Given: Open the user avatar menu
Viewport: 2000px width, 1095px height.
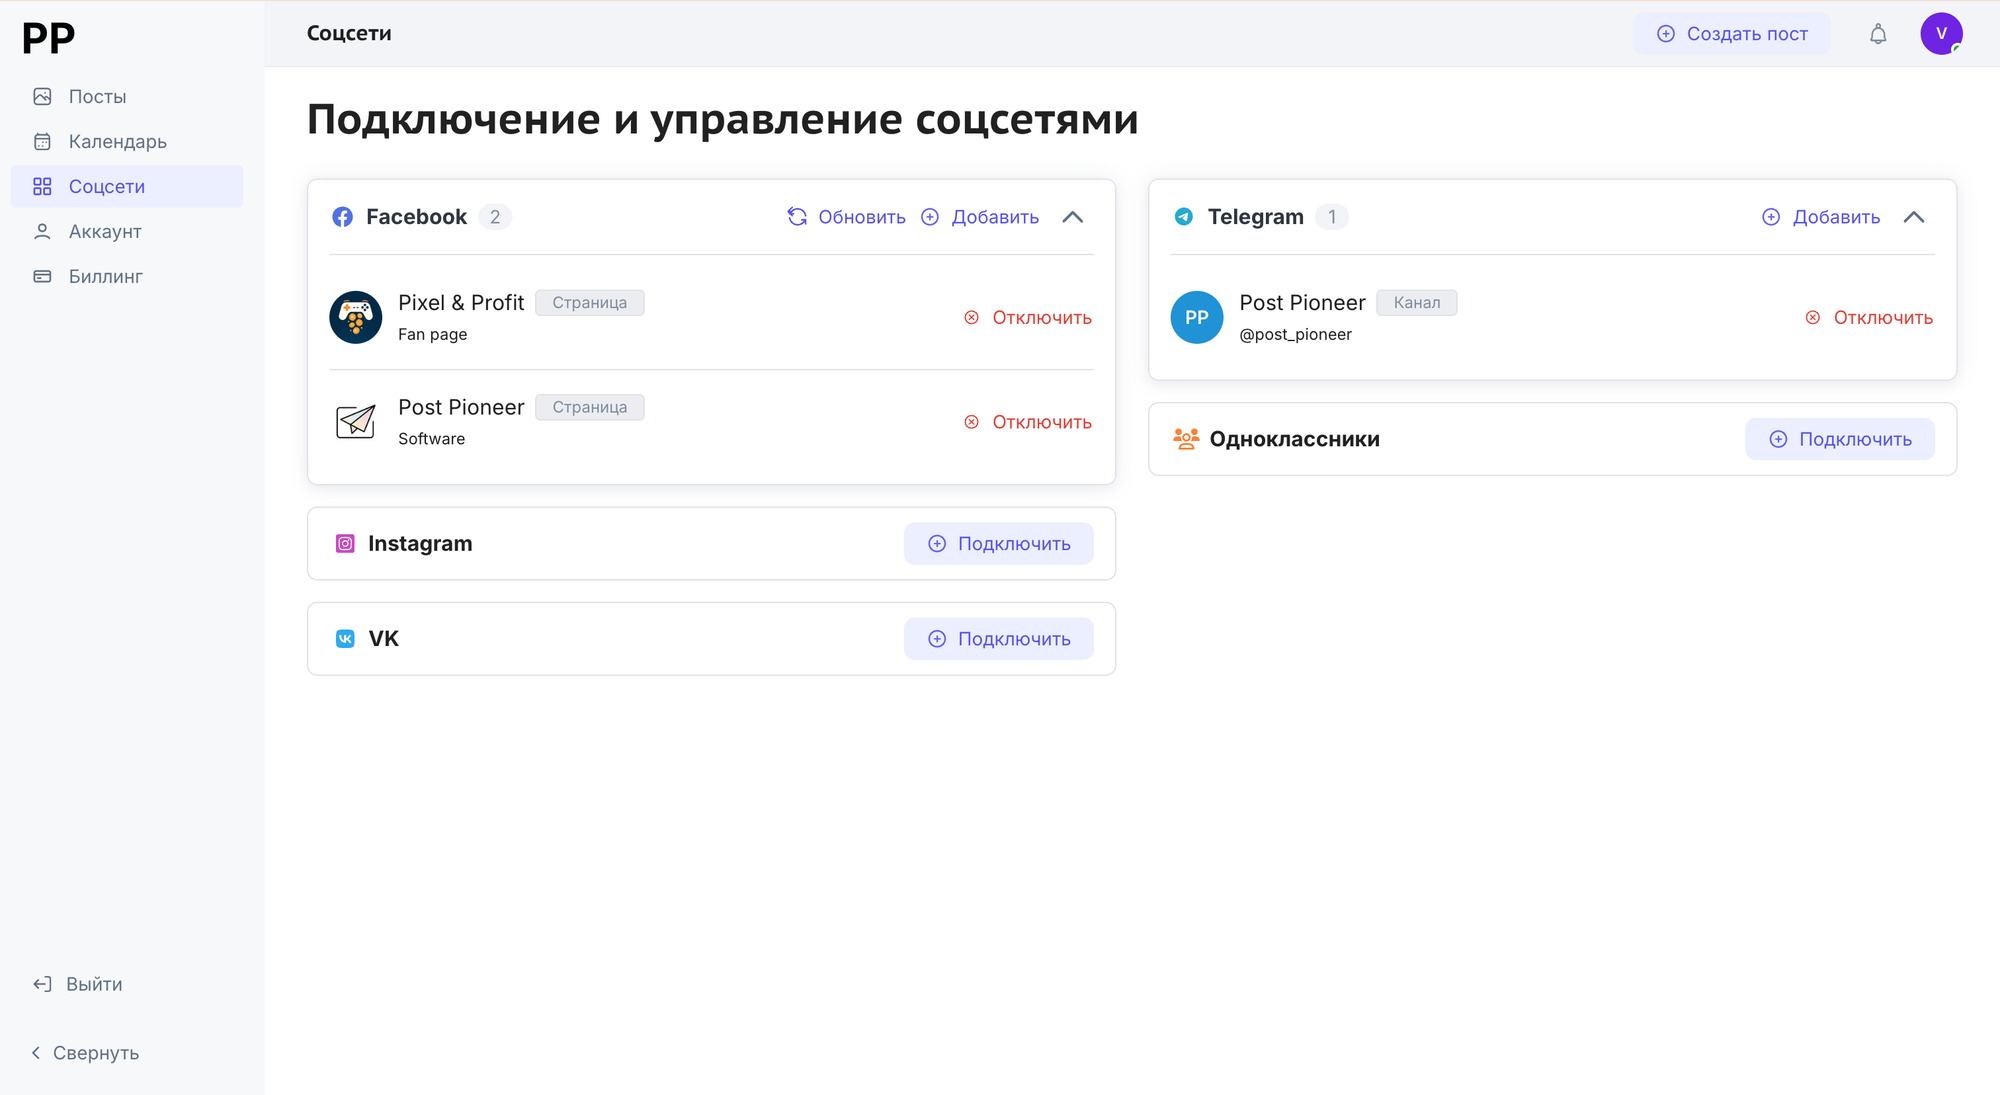Looking at the screenshot, I should click(x=1941, y=34).
